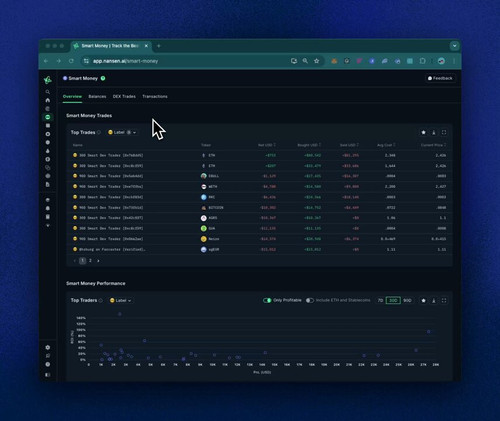
Task: Click the topmost scatter point above 140% ROI
Action: 120,314
